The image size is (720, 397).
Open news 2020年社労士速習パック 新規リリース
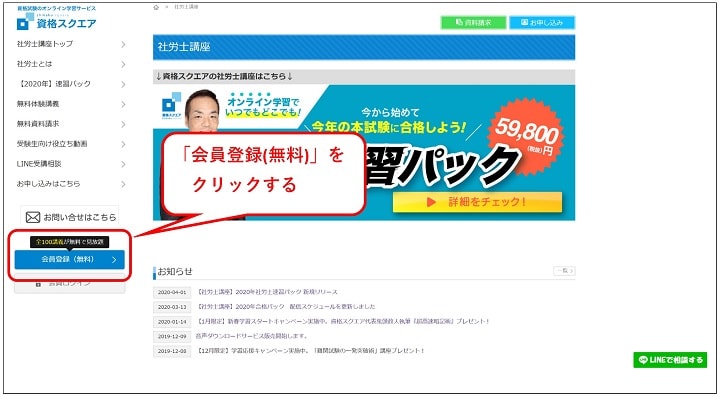tap(267, 292)
